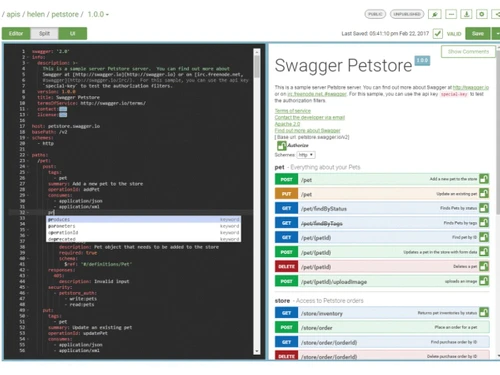
Task: Go to 'helen' breadcrumb link
Action: tap(36, 14)
